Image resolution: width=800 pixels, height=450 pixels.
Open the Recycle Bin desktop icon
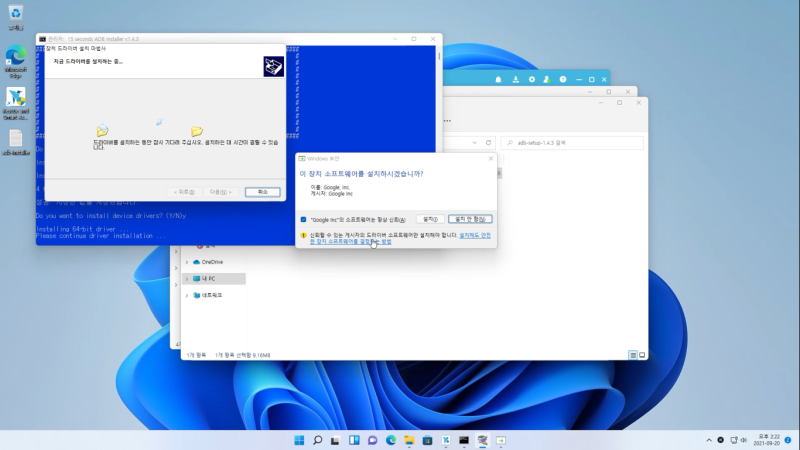pyautogui.click(x=16, y=18)
